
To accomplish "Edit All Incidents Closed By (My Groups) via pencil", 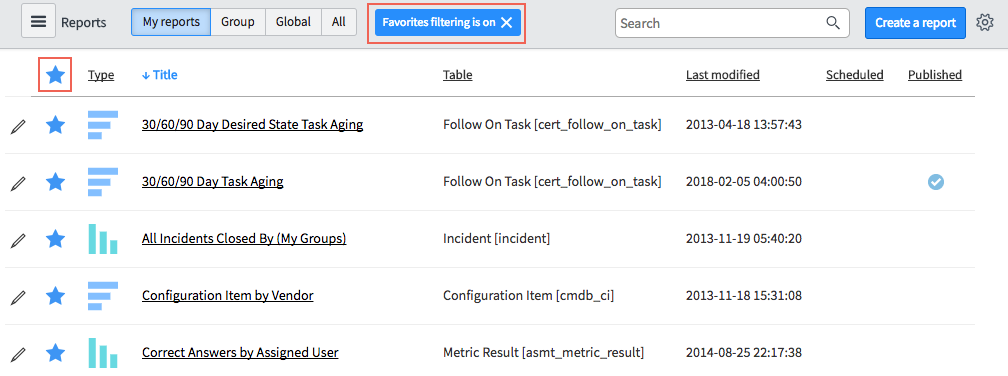I will coord(19,240).
